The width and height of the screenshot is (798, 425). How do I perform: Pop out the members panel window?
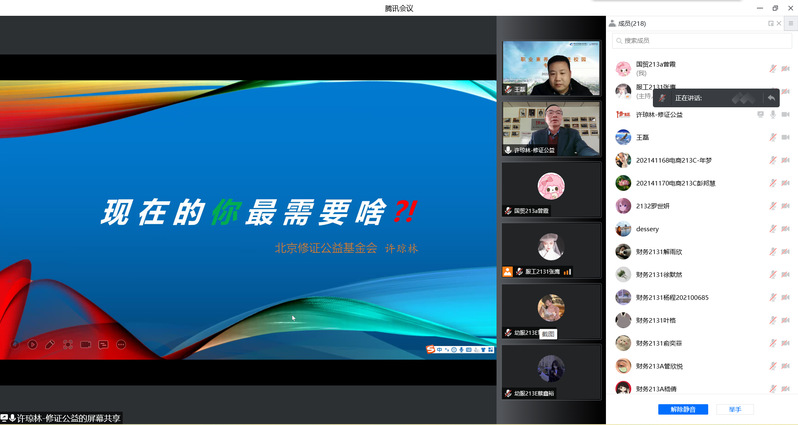(x=770, y=23)
